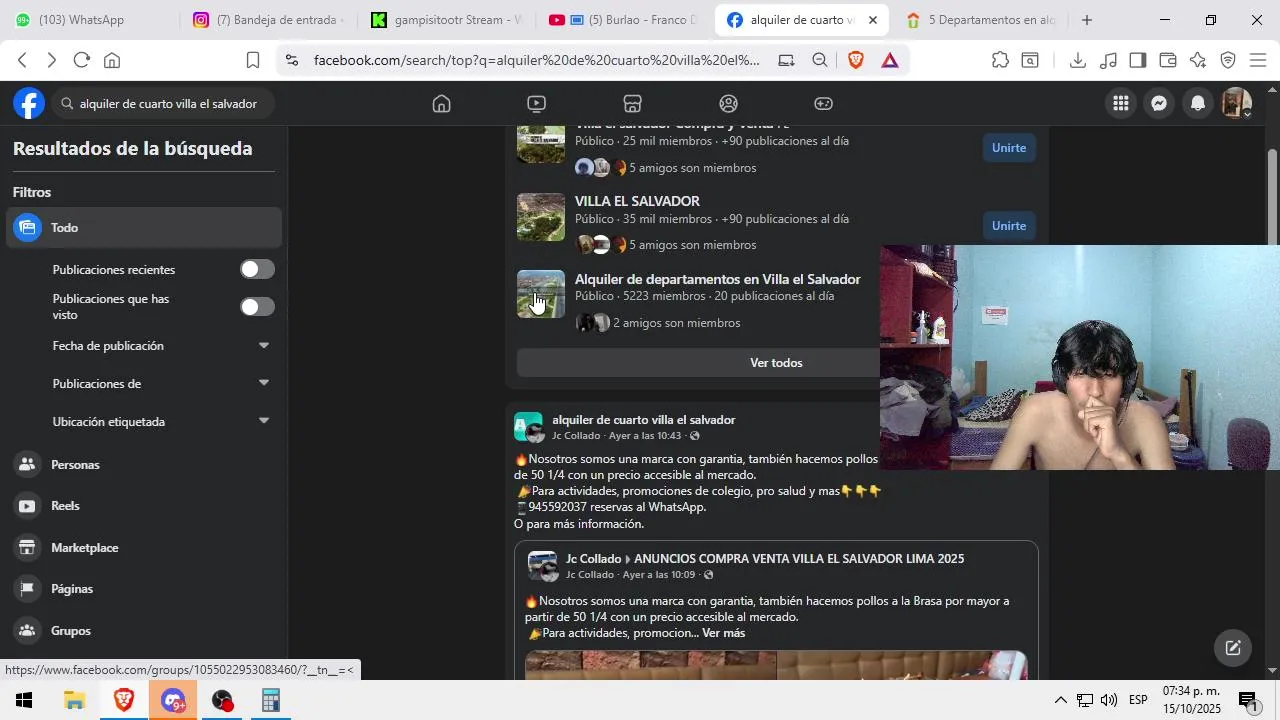This screenshot has height=720, width=1280.
Task: Open Alquiler de departamentos en Villa el Salvador
Action: click(717, 279)
